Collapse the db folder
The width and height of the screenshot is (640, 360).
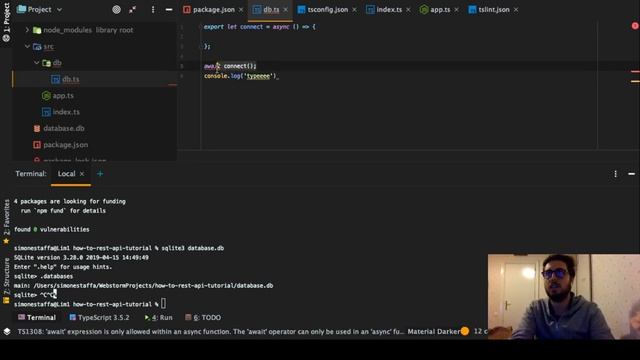(x=37, y=63)
